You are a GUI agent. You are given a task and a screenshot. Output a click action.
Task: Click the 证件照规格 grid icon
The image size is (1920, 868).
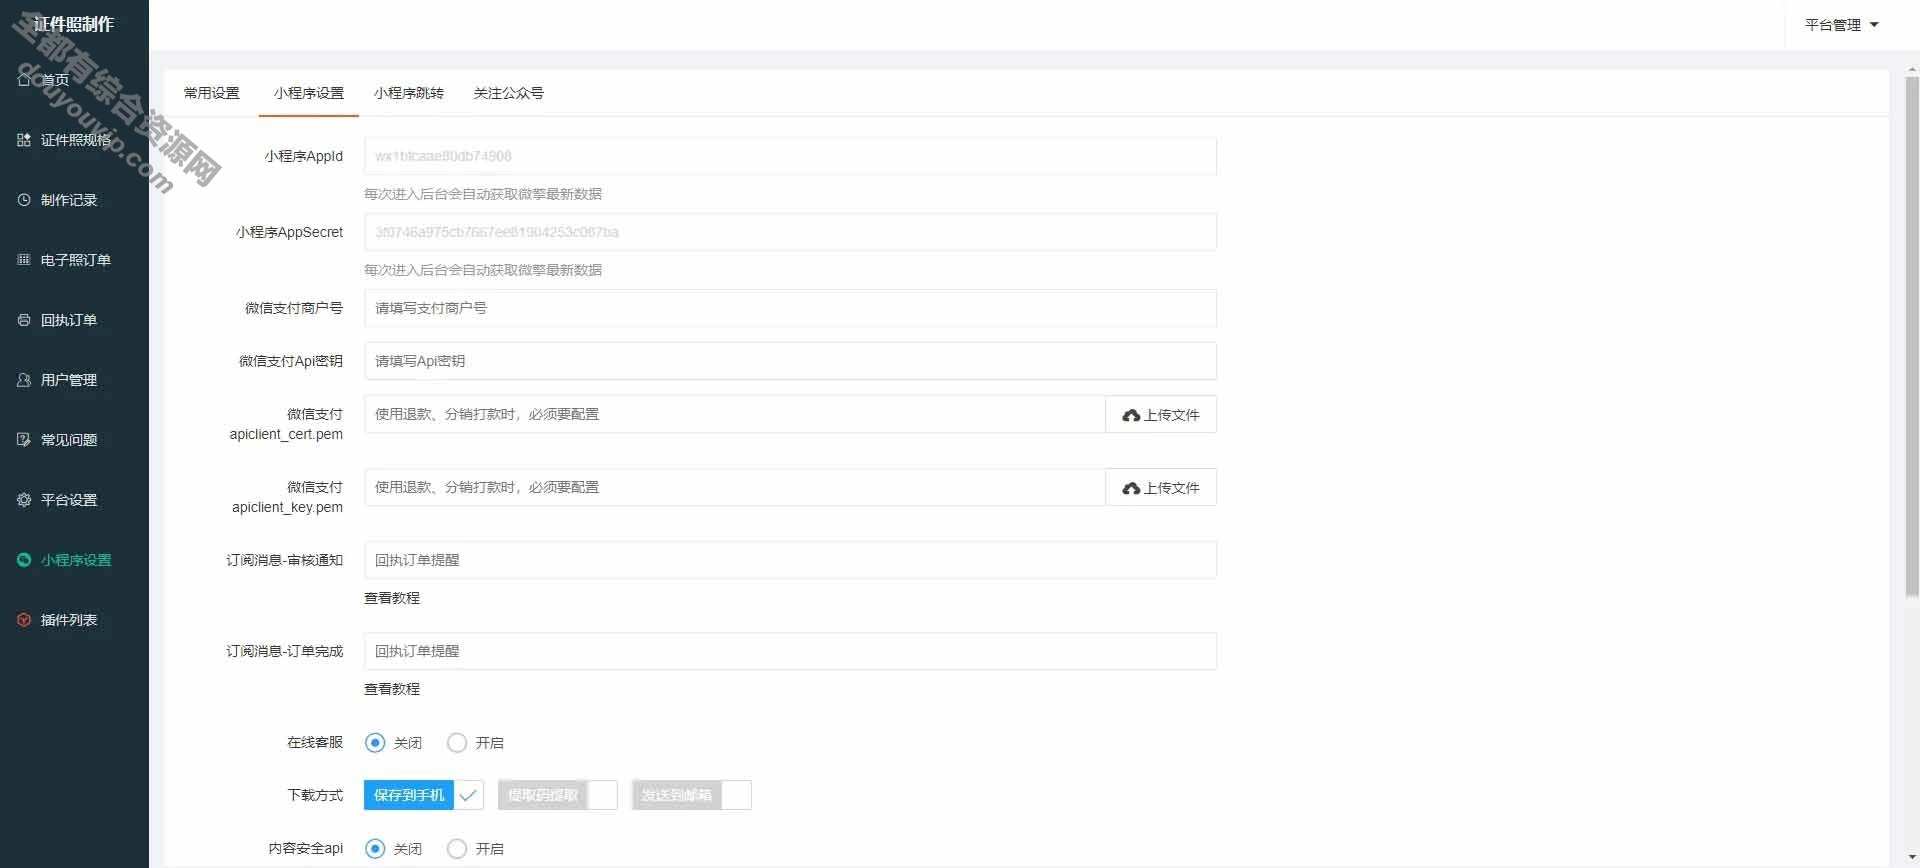(x=24, y=140)
